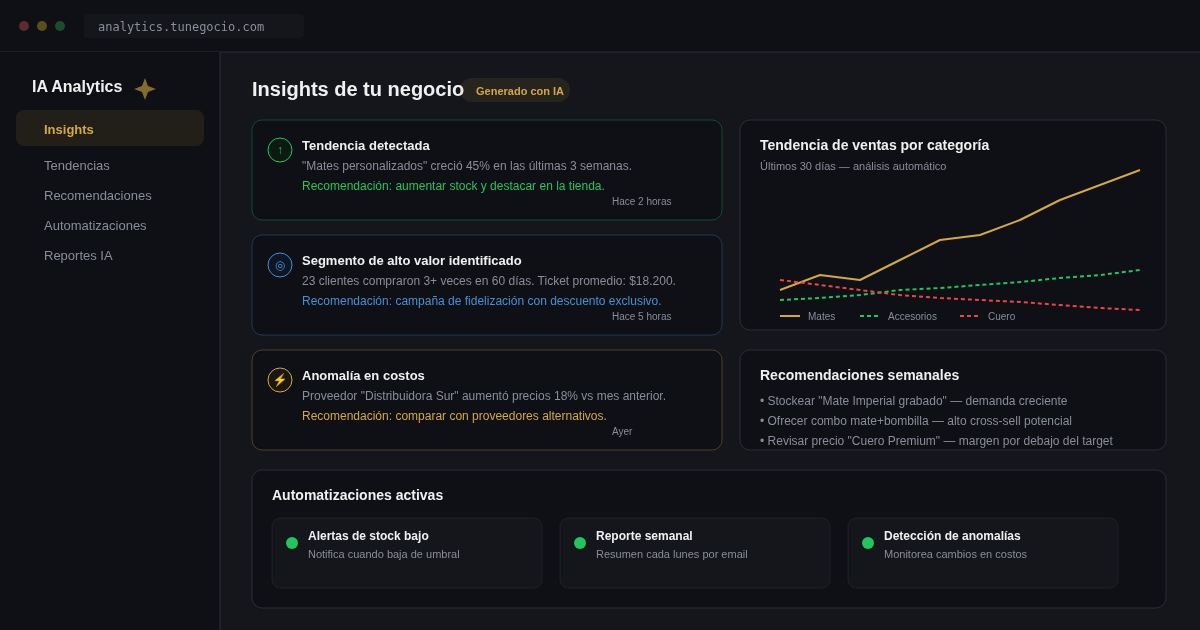Toggle the status dot for Alertas de stock bajo
This screenshot has width=1200, height=630.
coord(291,543)
